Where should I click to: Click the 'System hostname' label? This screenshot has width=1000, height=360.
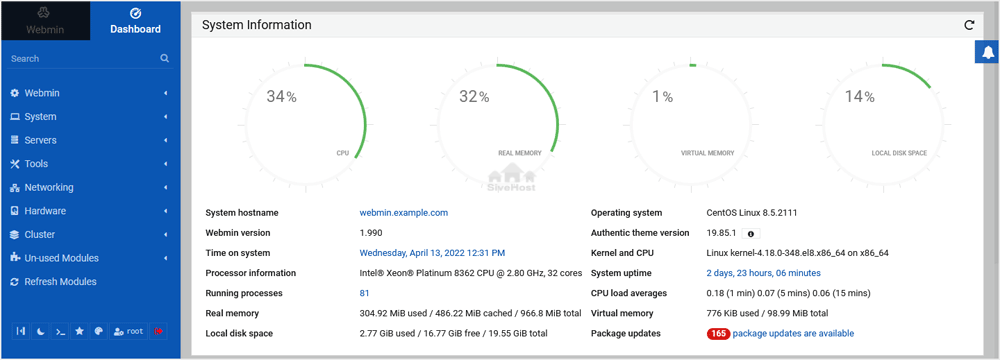point(242,213)
